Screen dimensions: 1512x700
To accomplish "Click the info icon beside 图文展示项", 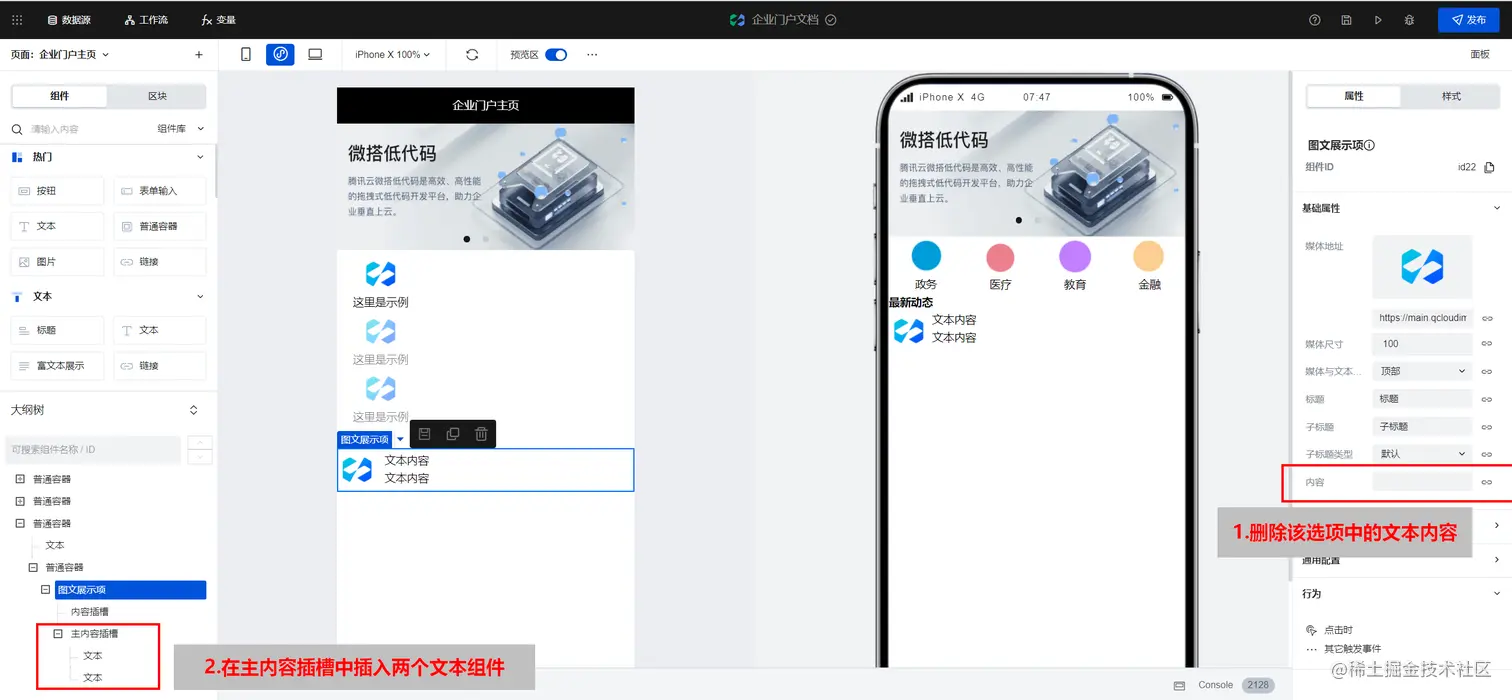I will coord(1369,145).
